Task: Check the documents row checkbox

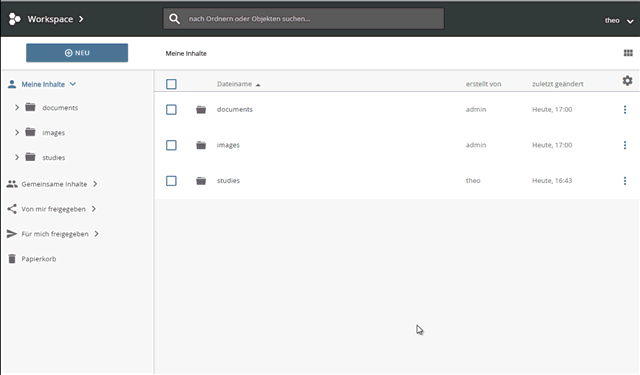Action: [x=171, y=109]
